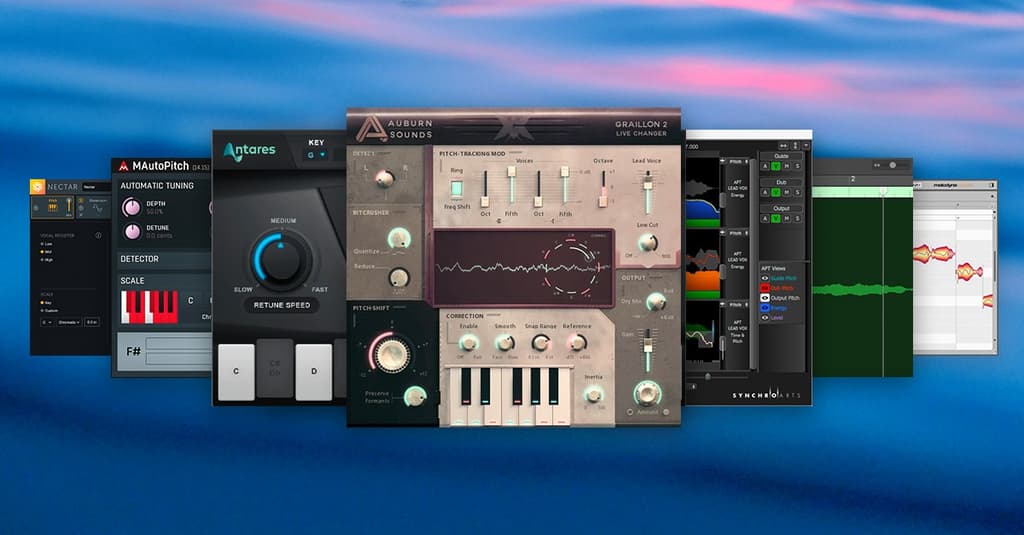This screenshot has height=535, width=1024.
Task: Click the Output Amount knob in Graillon
Action: (x=647, y=393)
